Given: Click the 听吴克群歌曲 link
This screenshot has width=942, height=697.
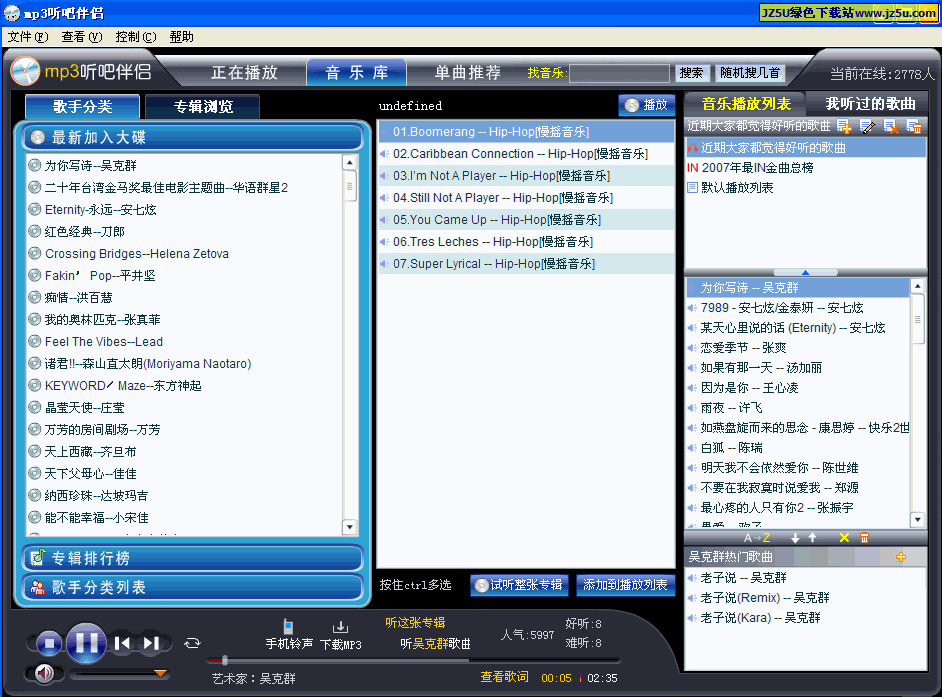Looking at the screenshot, I should [436, 644].
